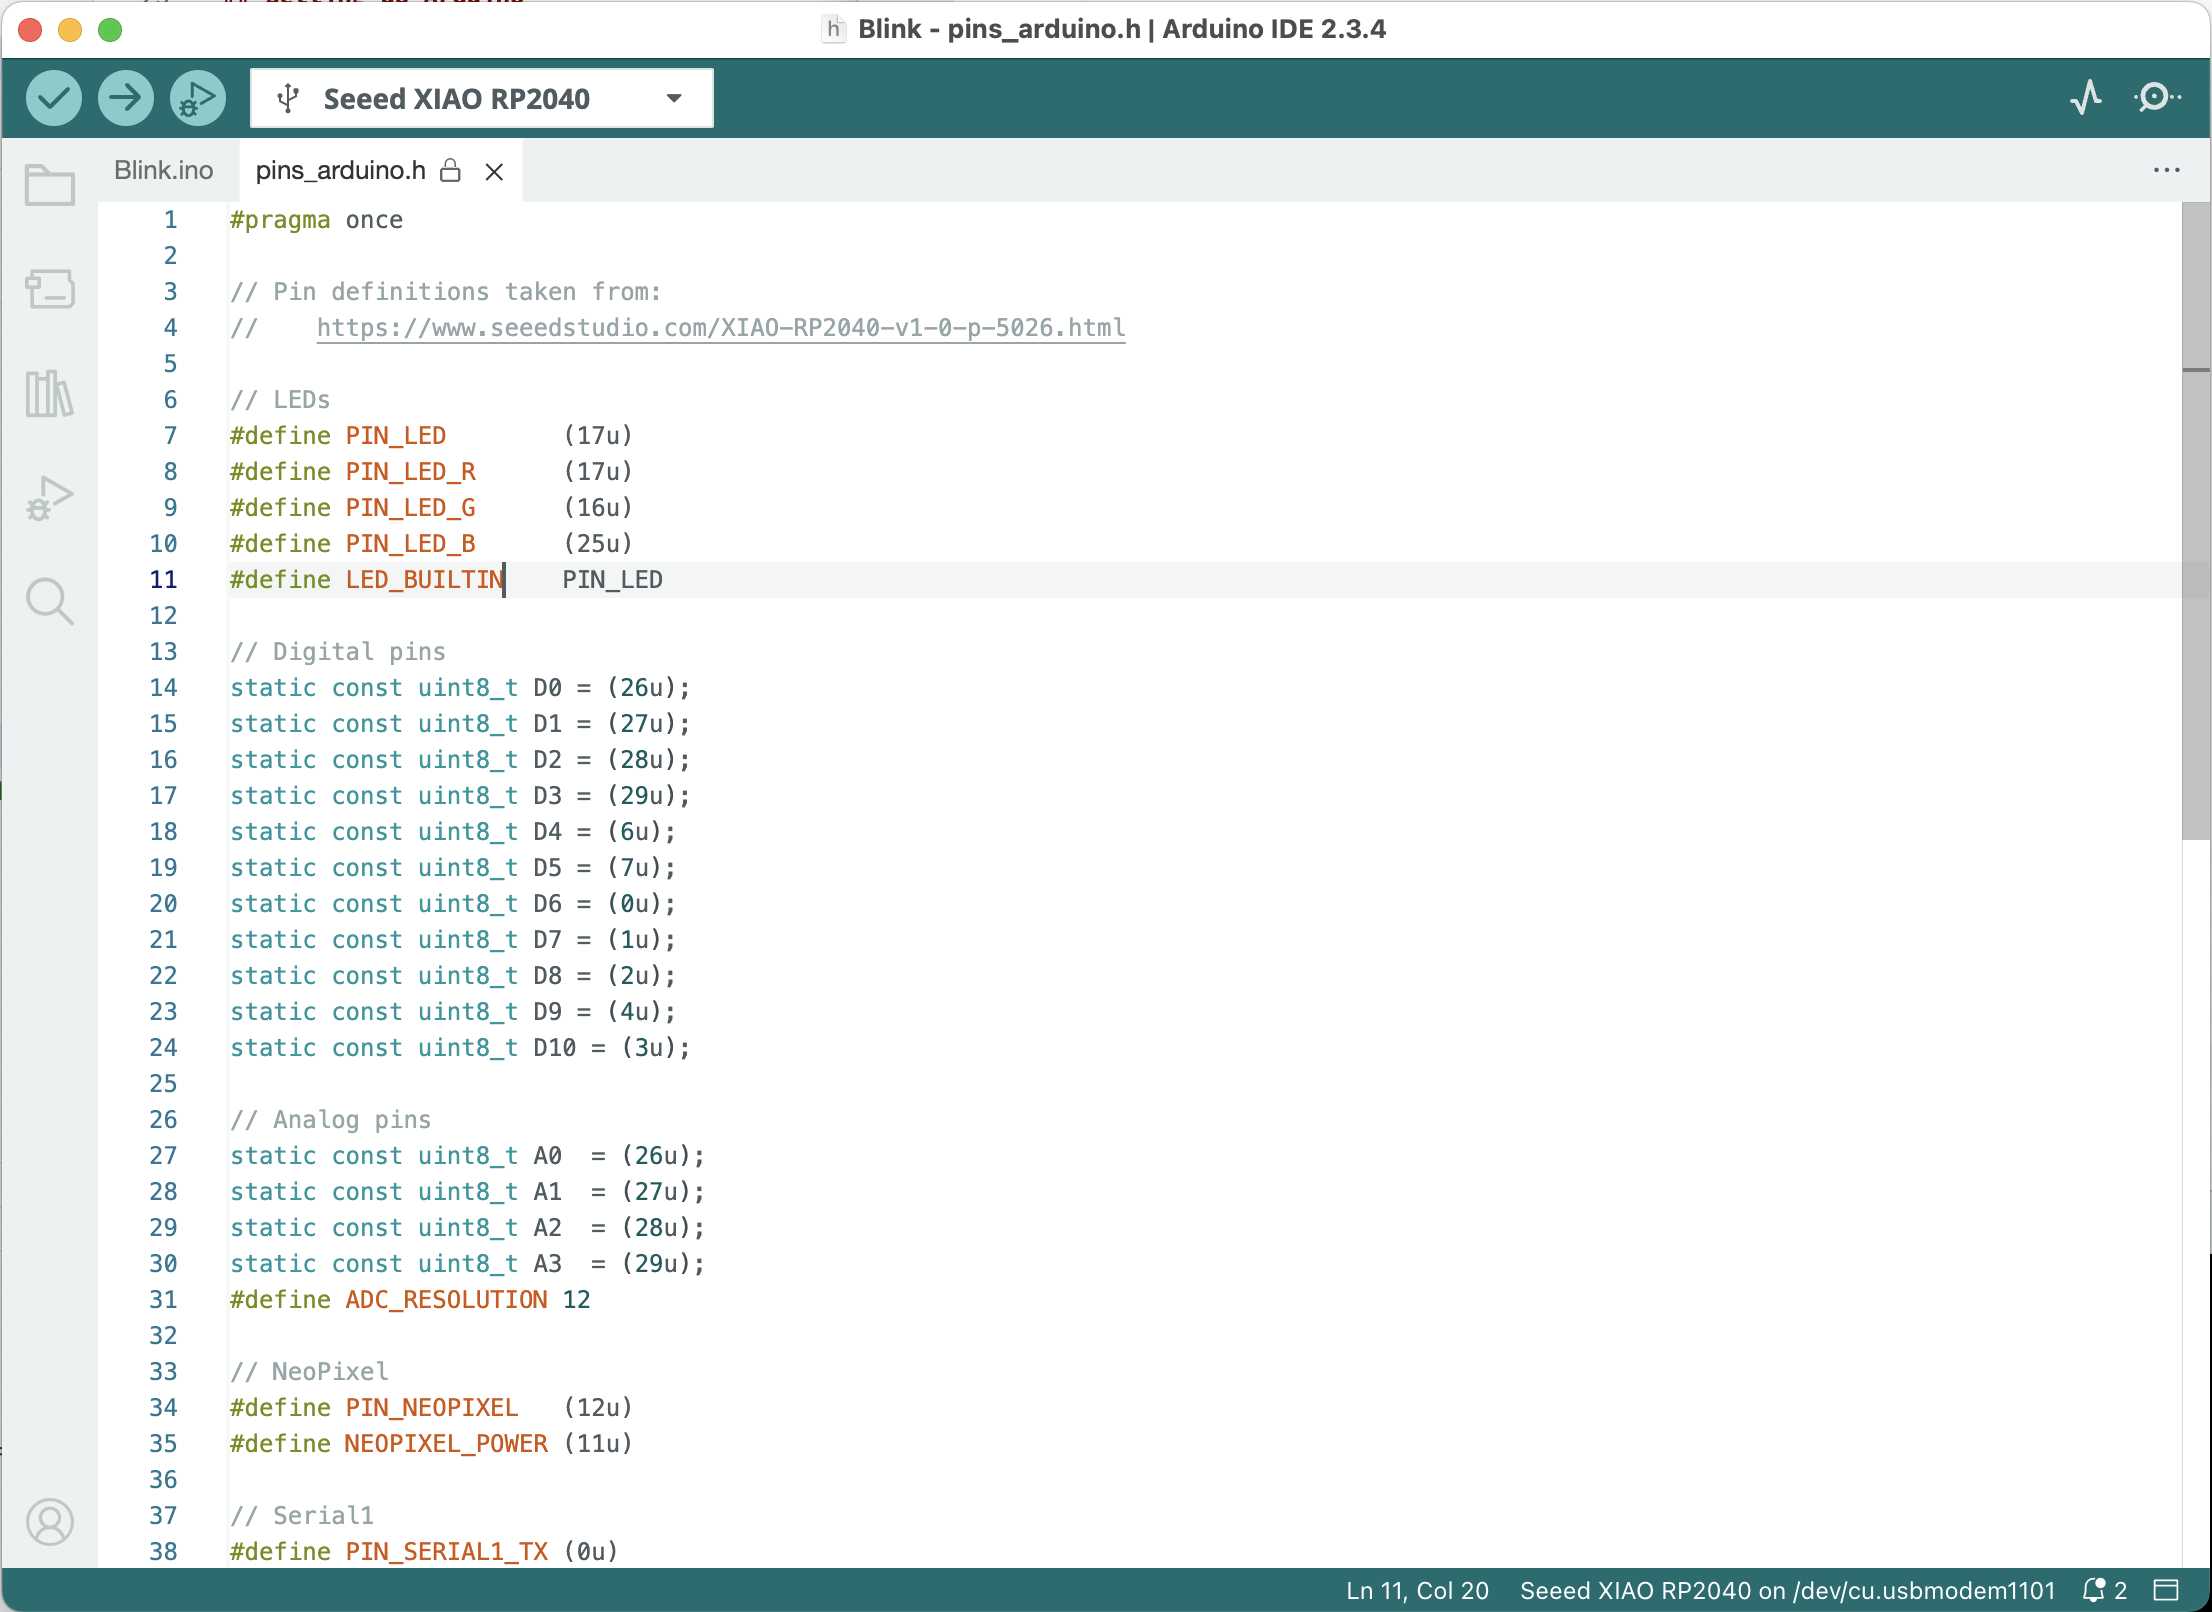Click the Verify checkmark button
The width and height of the screenshot is (2212, 1612).
click(54, 98)
